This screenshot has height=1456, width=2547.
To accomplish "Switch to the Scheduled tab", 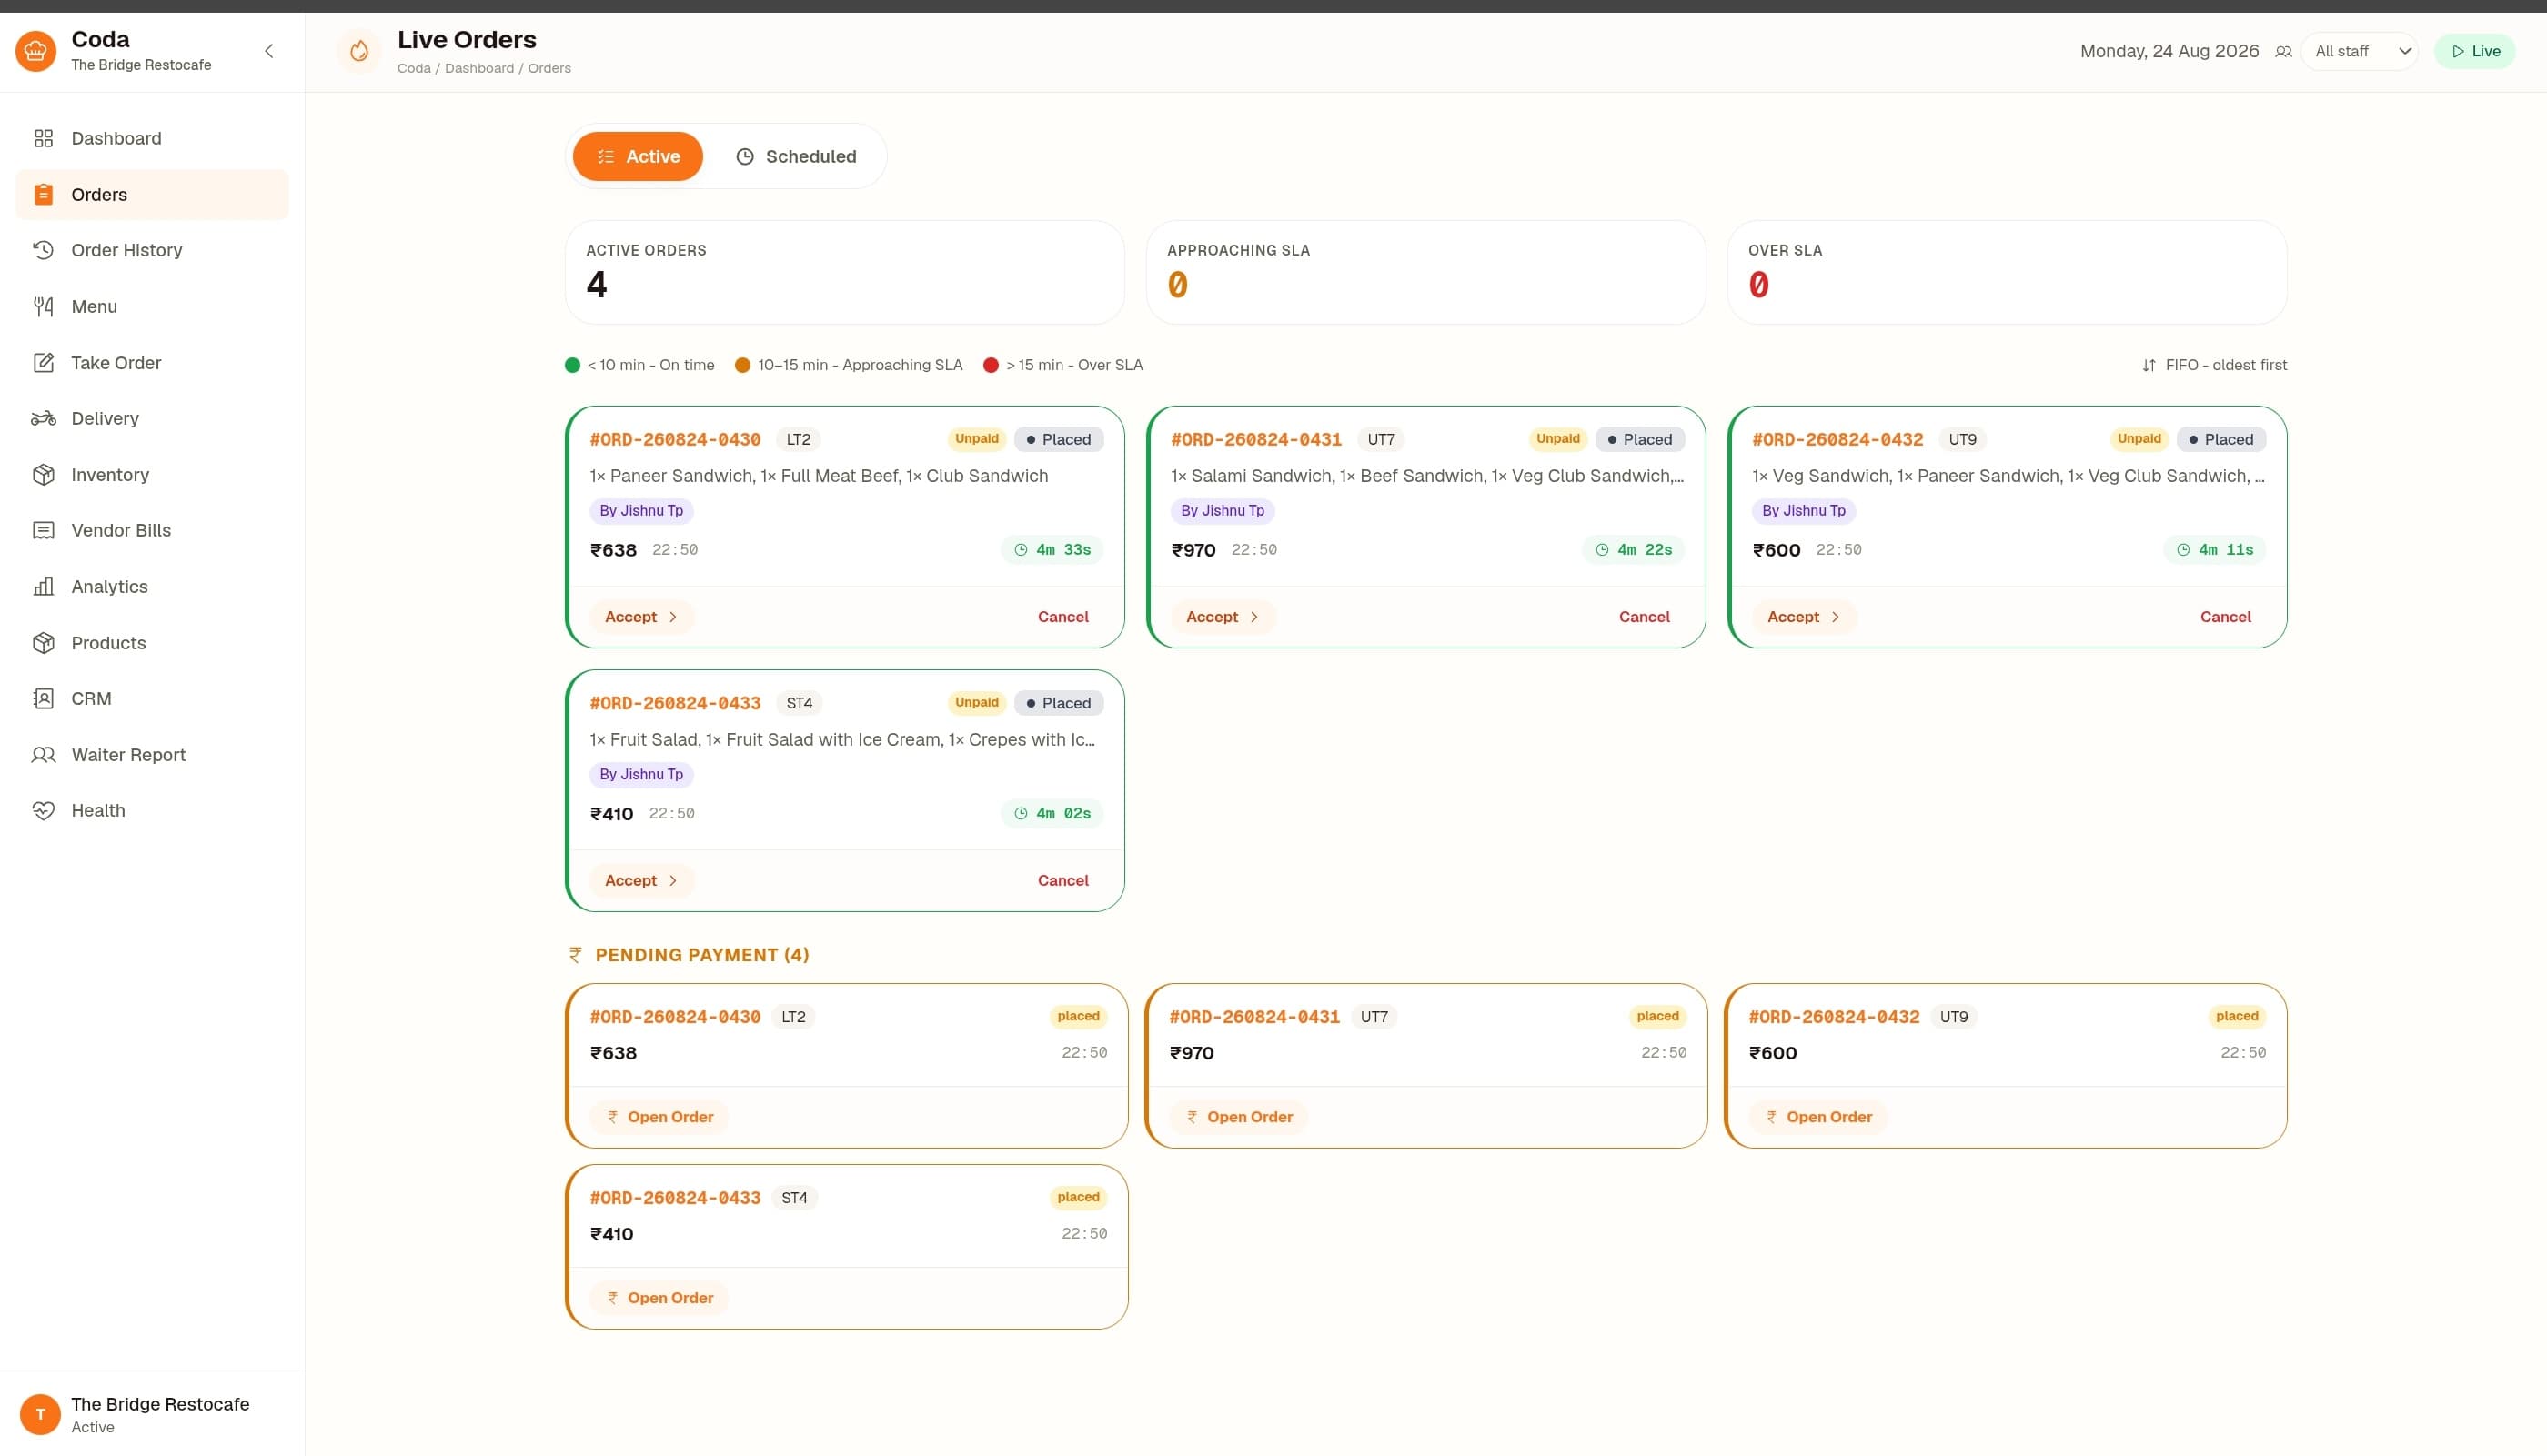I will [796, 156].
